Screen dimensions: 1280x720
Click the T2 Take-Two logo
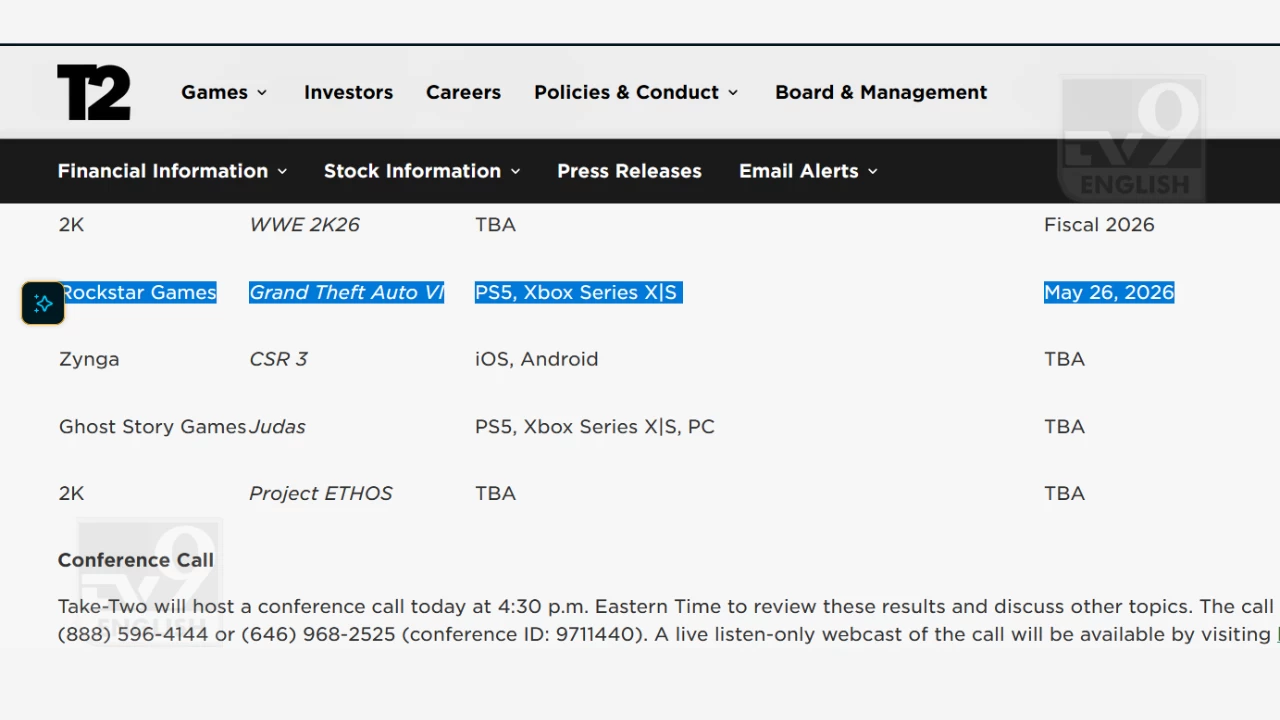[94, 92]
